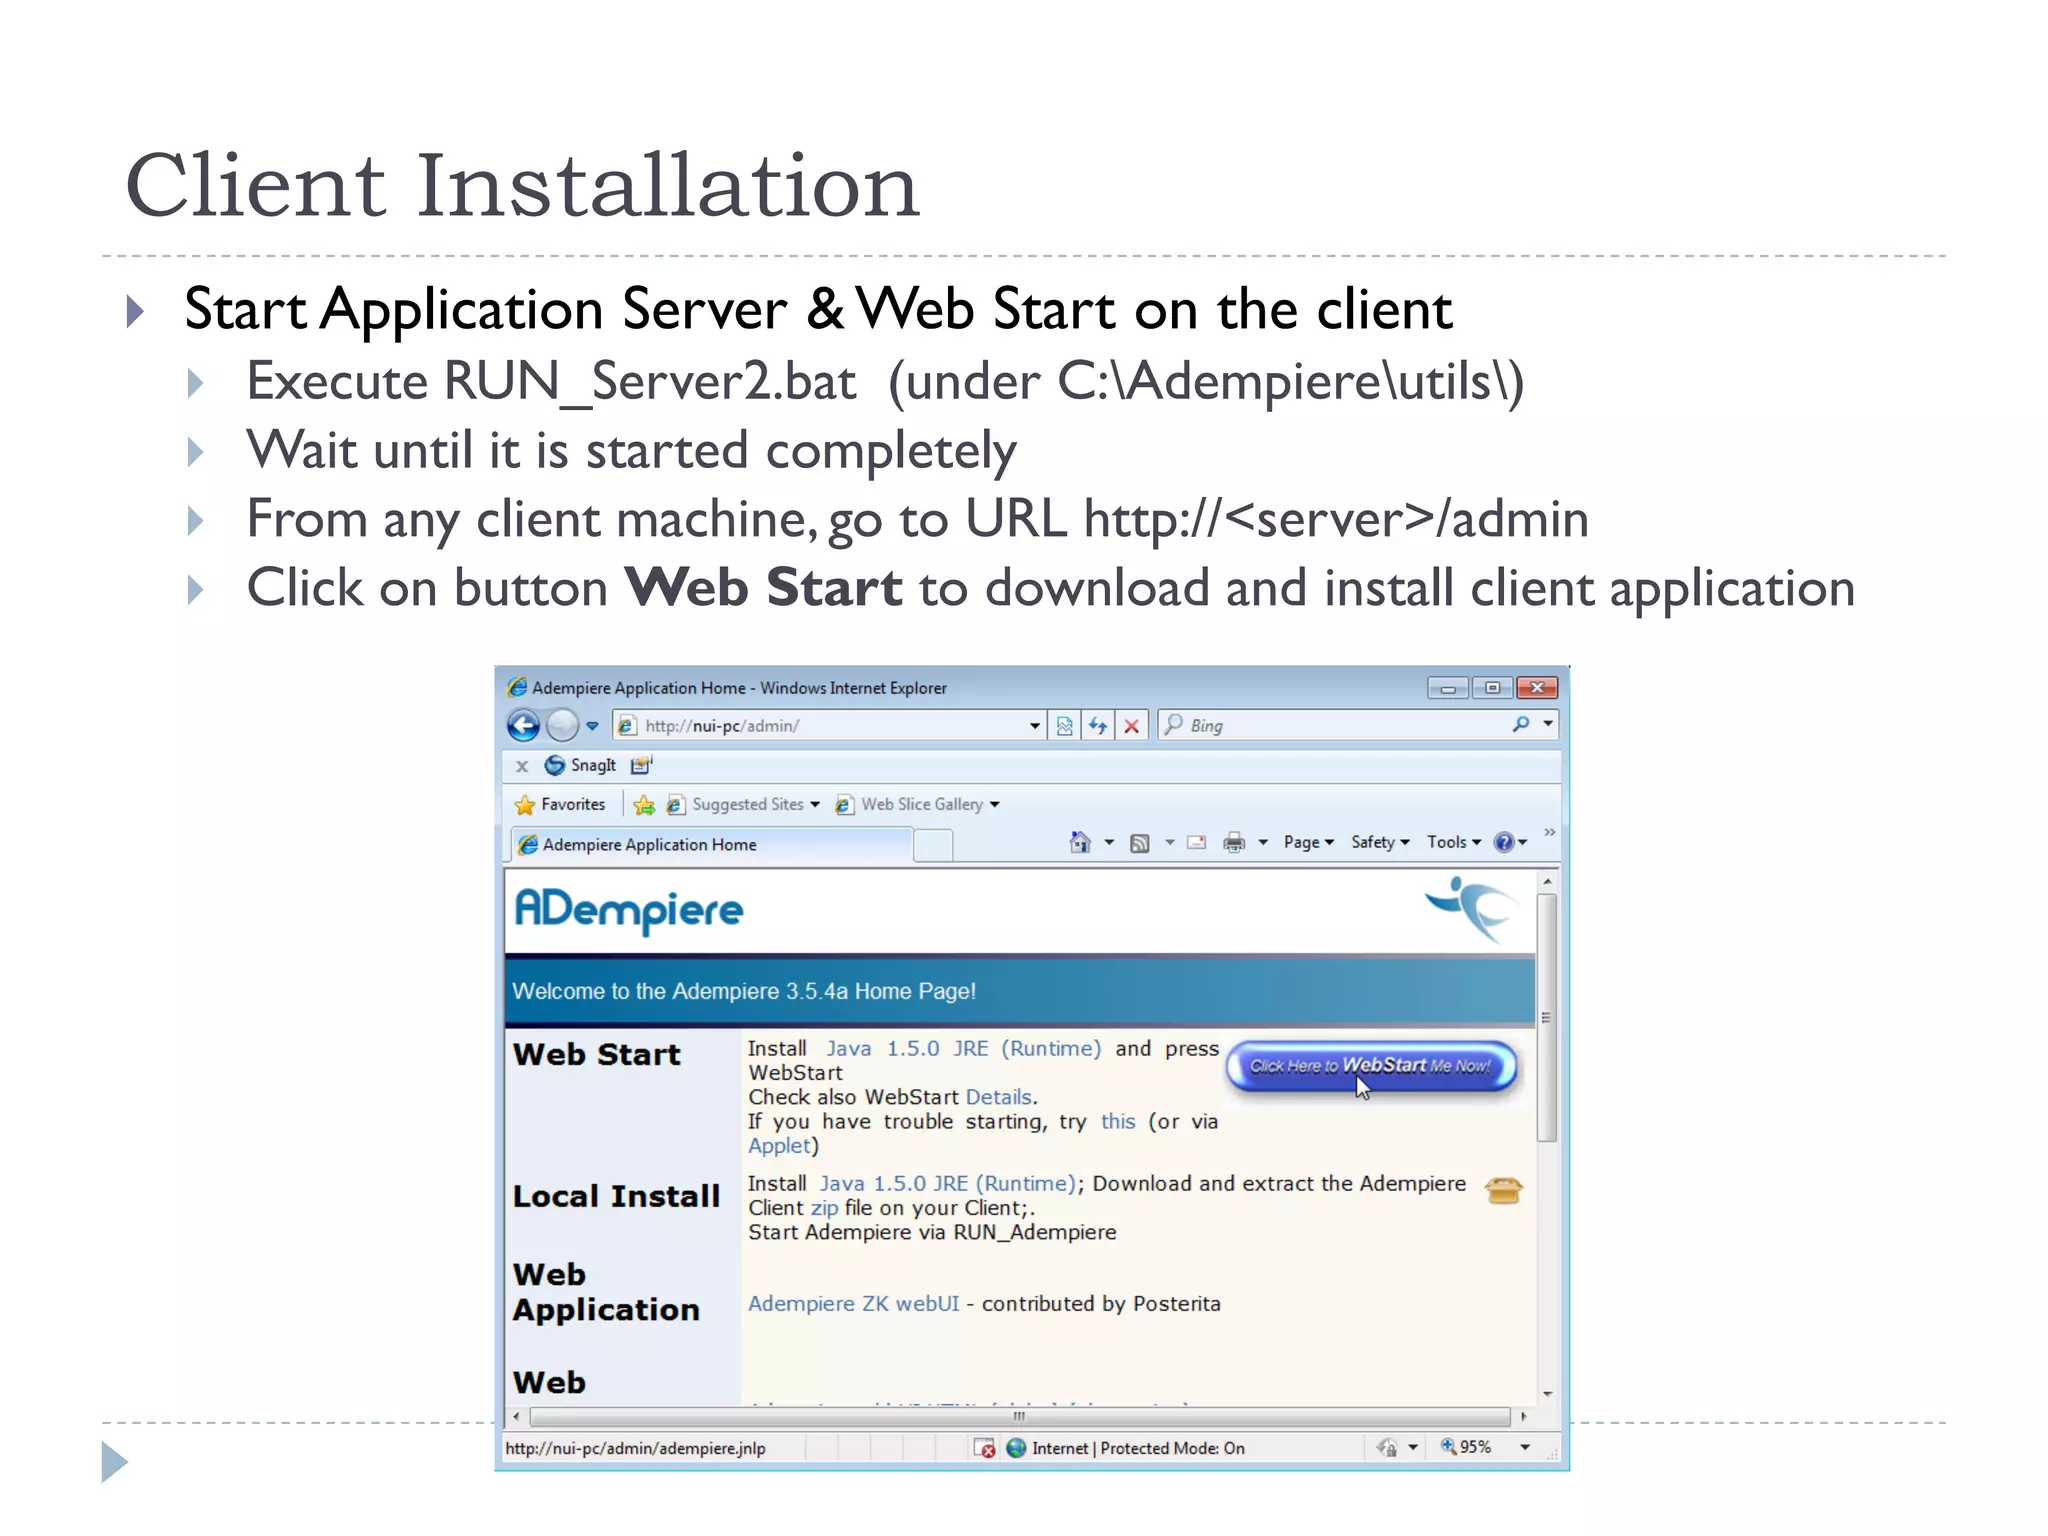Expand the Home button dropdown arrow
Screen dimensions: 2048x1536
tap(1109, 843)
